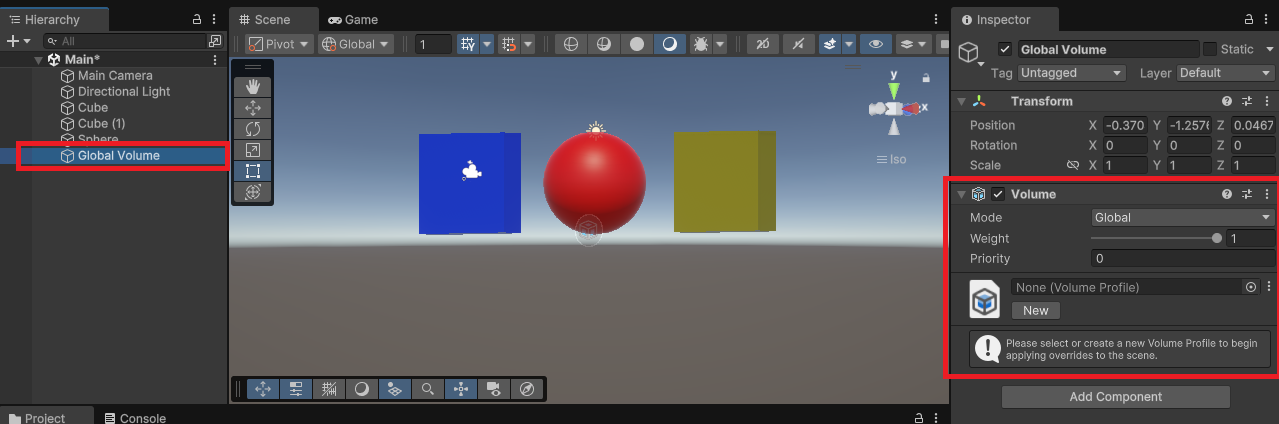The image size is (1279, 424).
Task: Open the grid snapping dropdown arrow
Action: [x=487, y=44]
